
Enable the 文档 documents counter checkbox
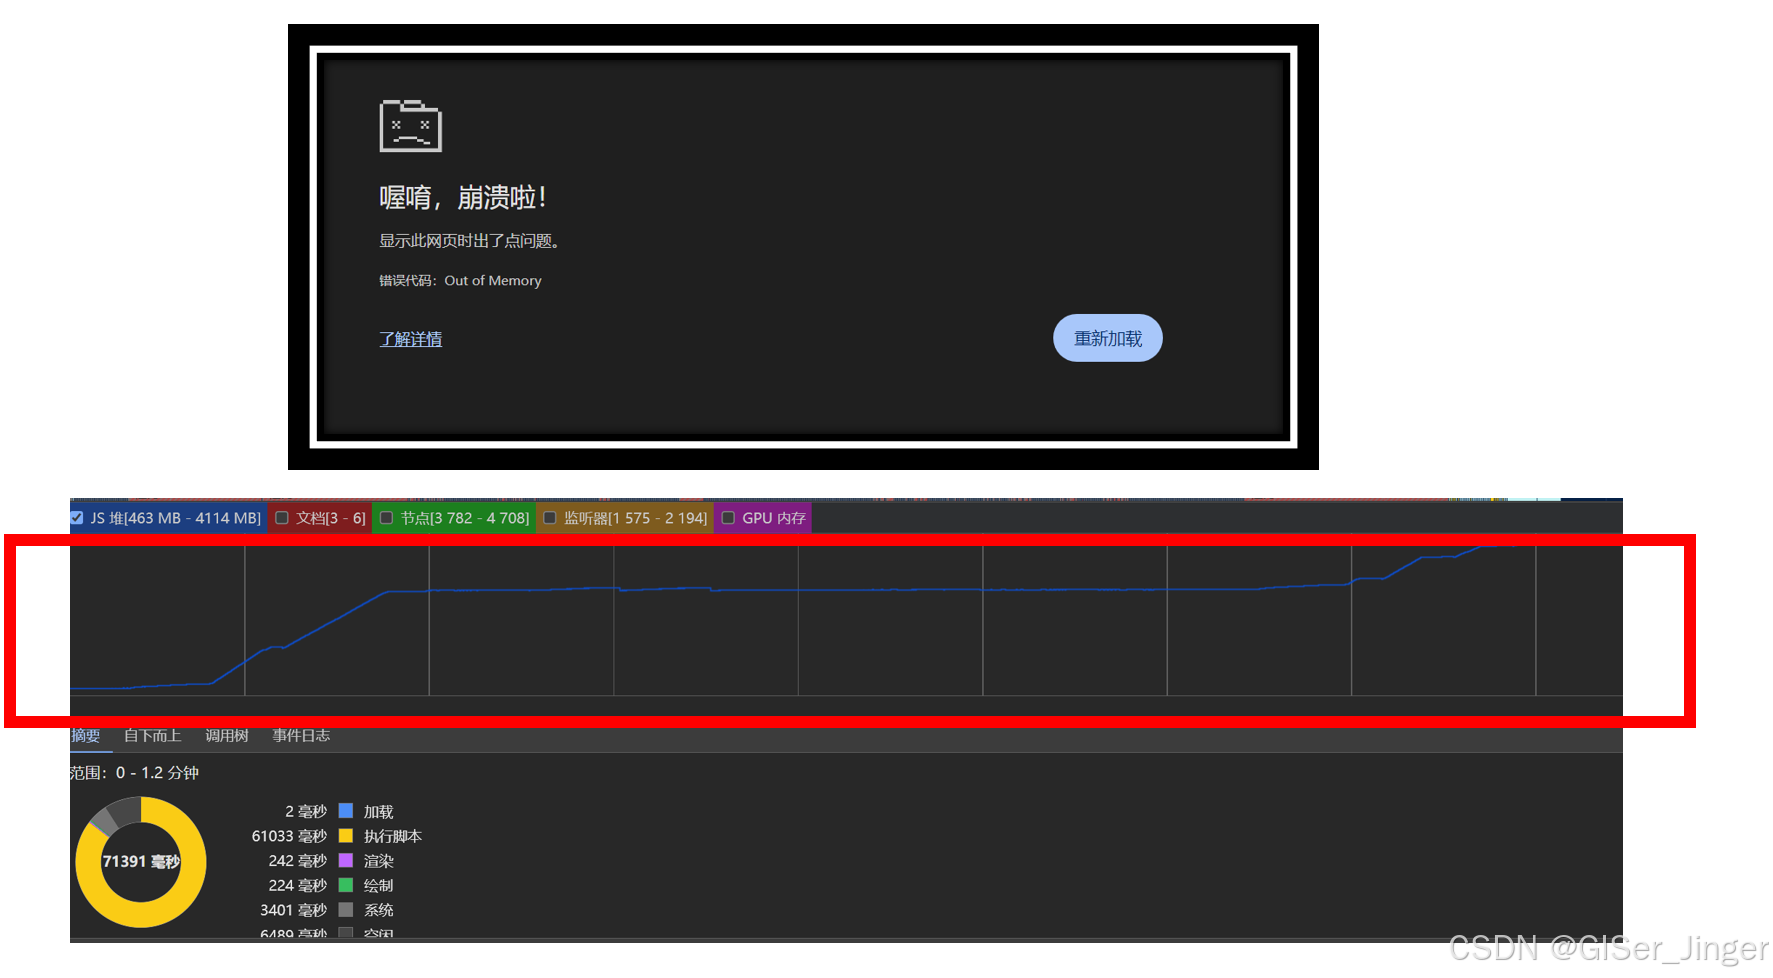(x=282, y=517)
